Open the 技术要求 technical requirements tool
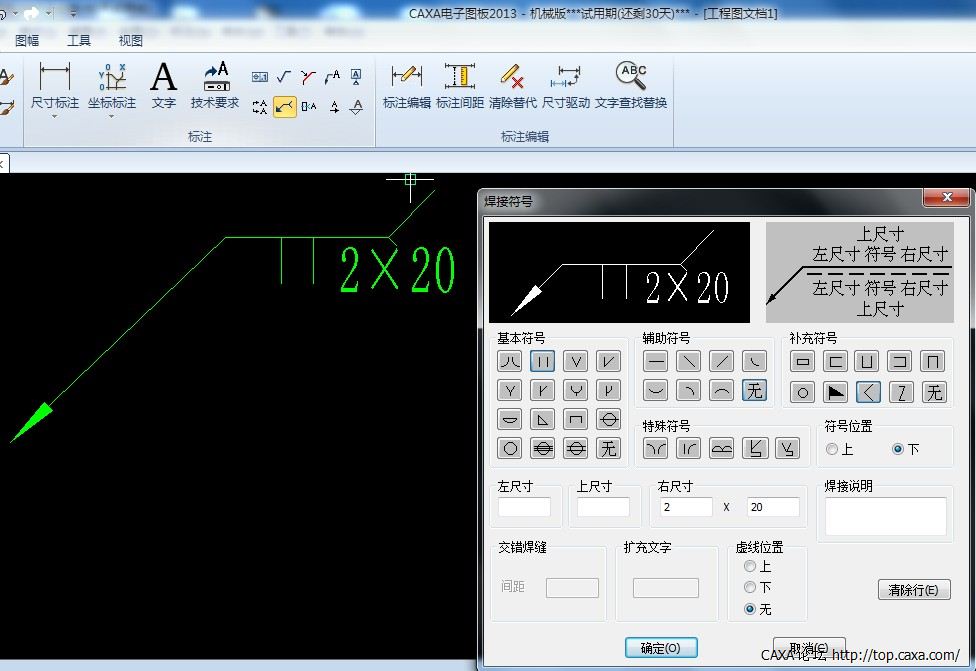Image resolution: width=976 pixels, height=671 pixels. 215,85
